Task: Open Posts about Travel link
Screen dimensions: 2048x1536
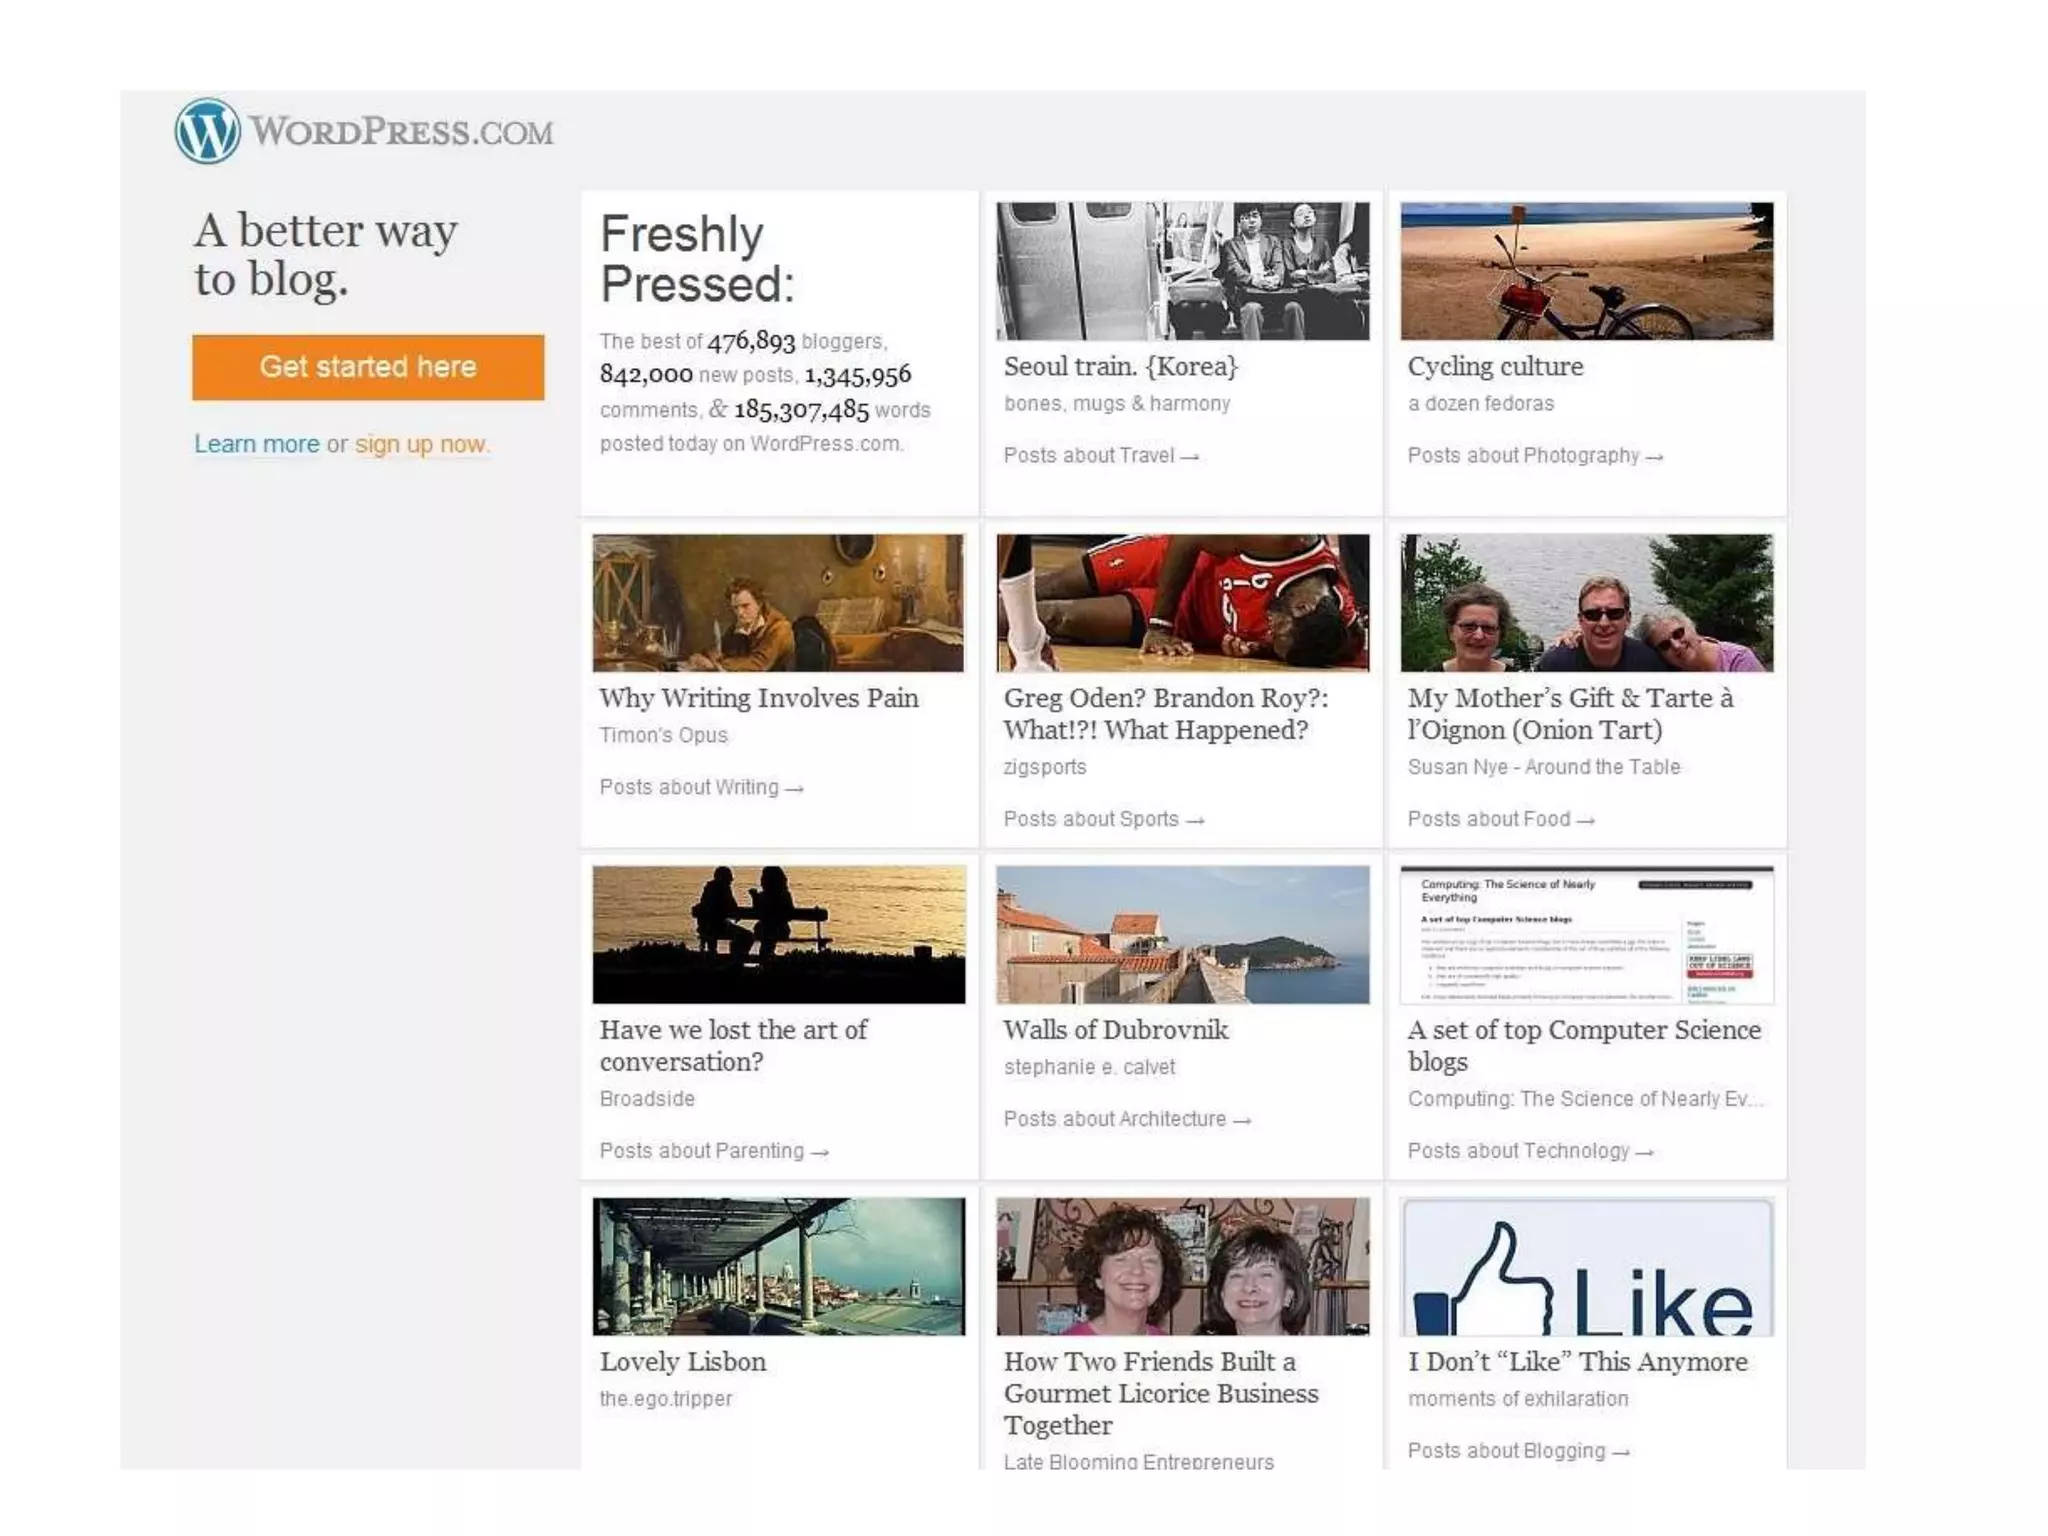Action: [x=1100, y=456]
